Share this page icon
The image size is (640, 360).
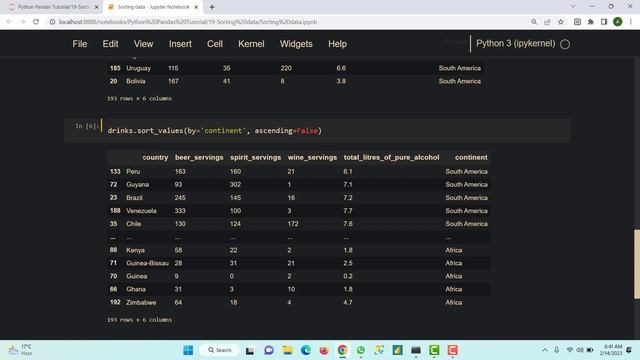547,22
